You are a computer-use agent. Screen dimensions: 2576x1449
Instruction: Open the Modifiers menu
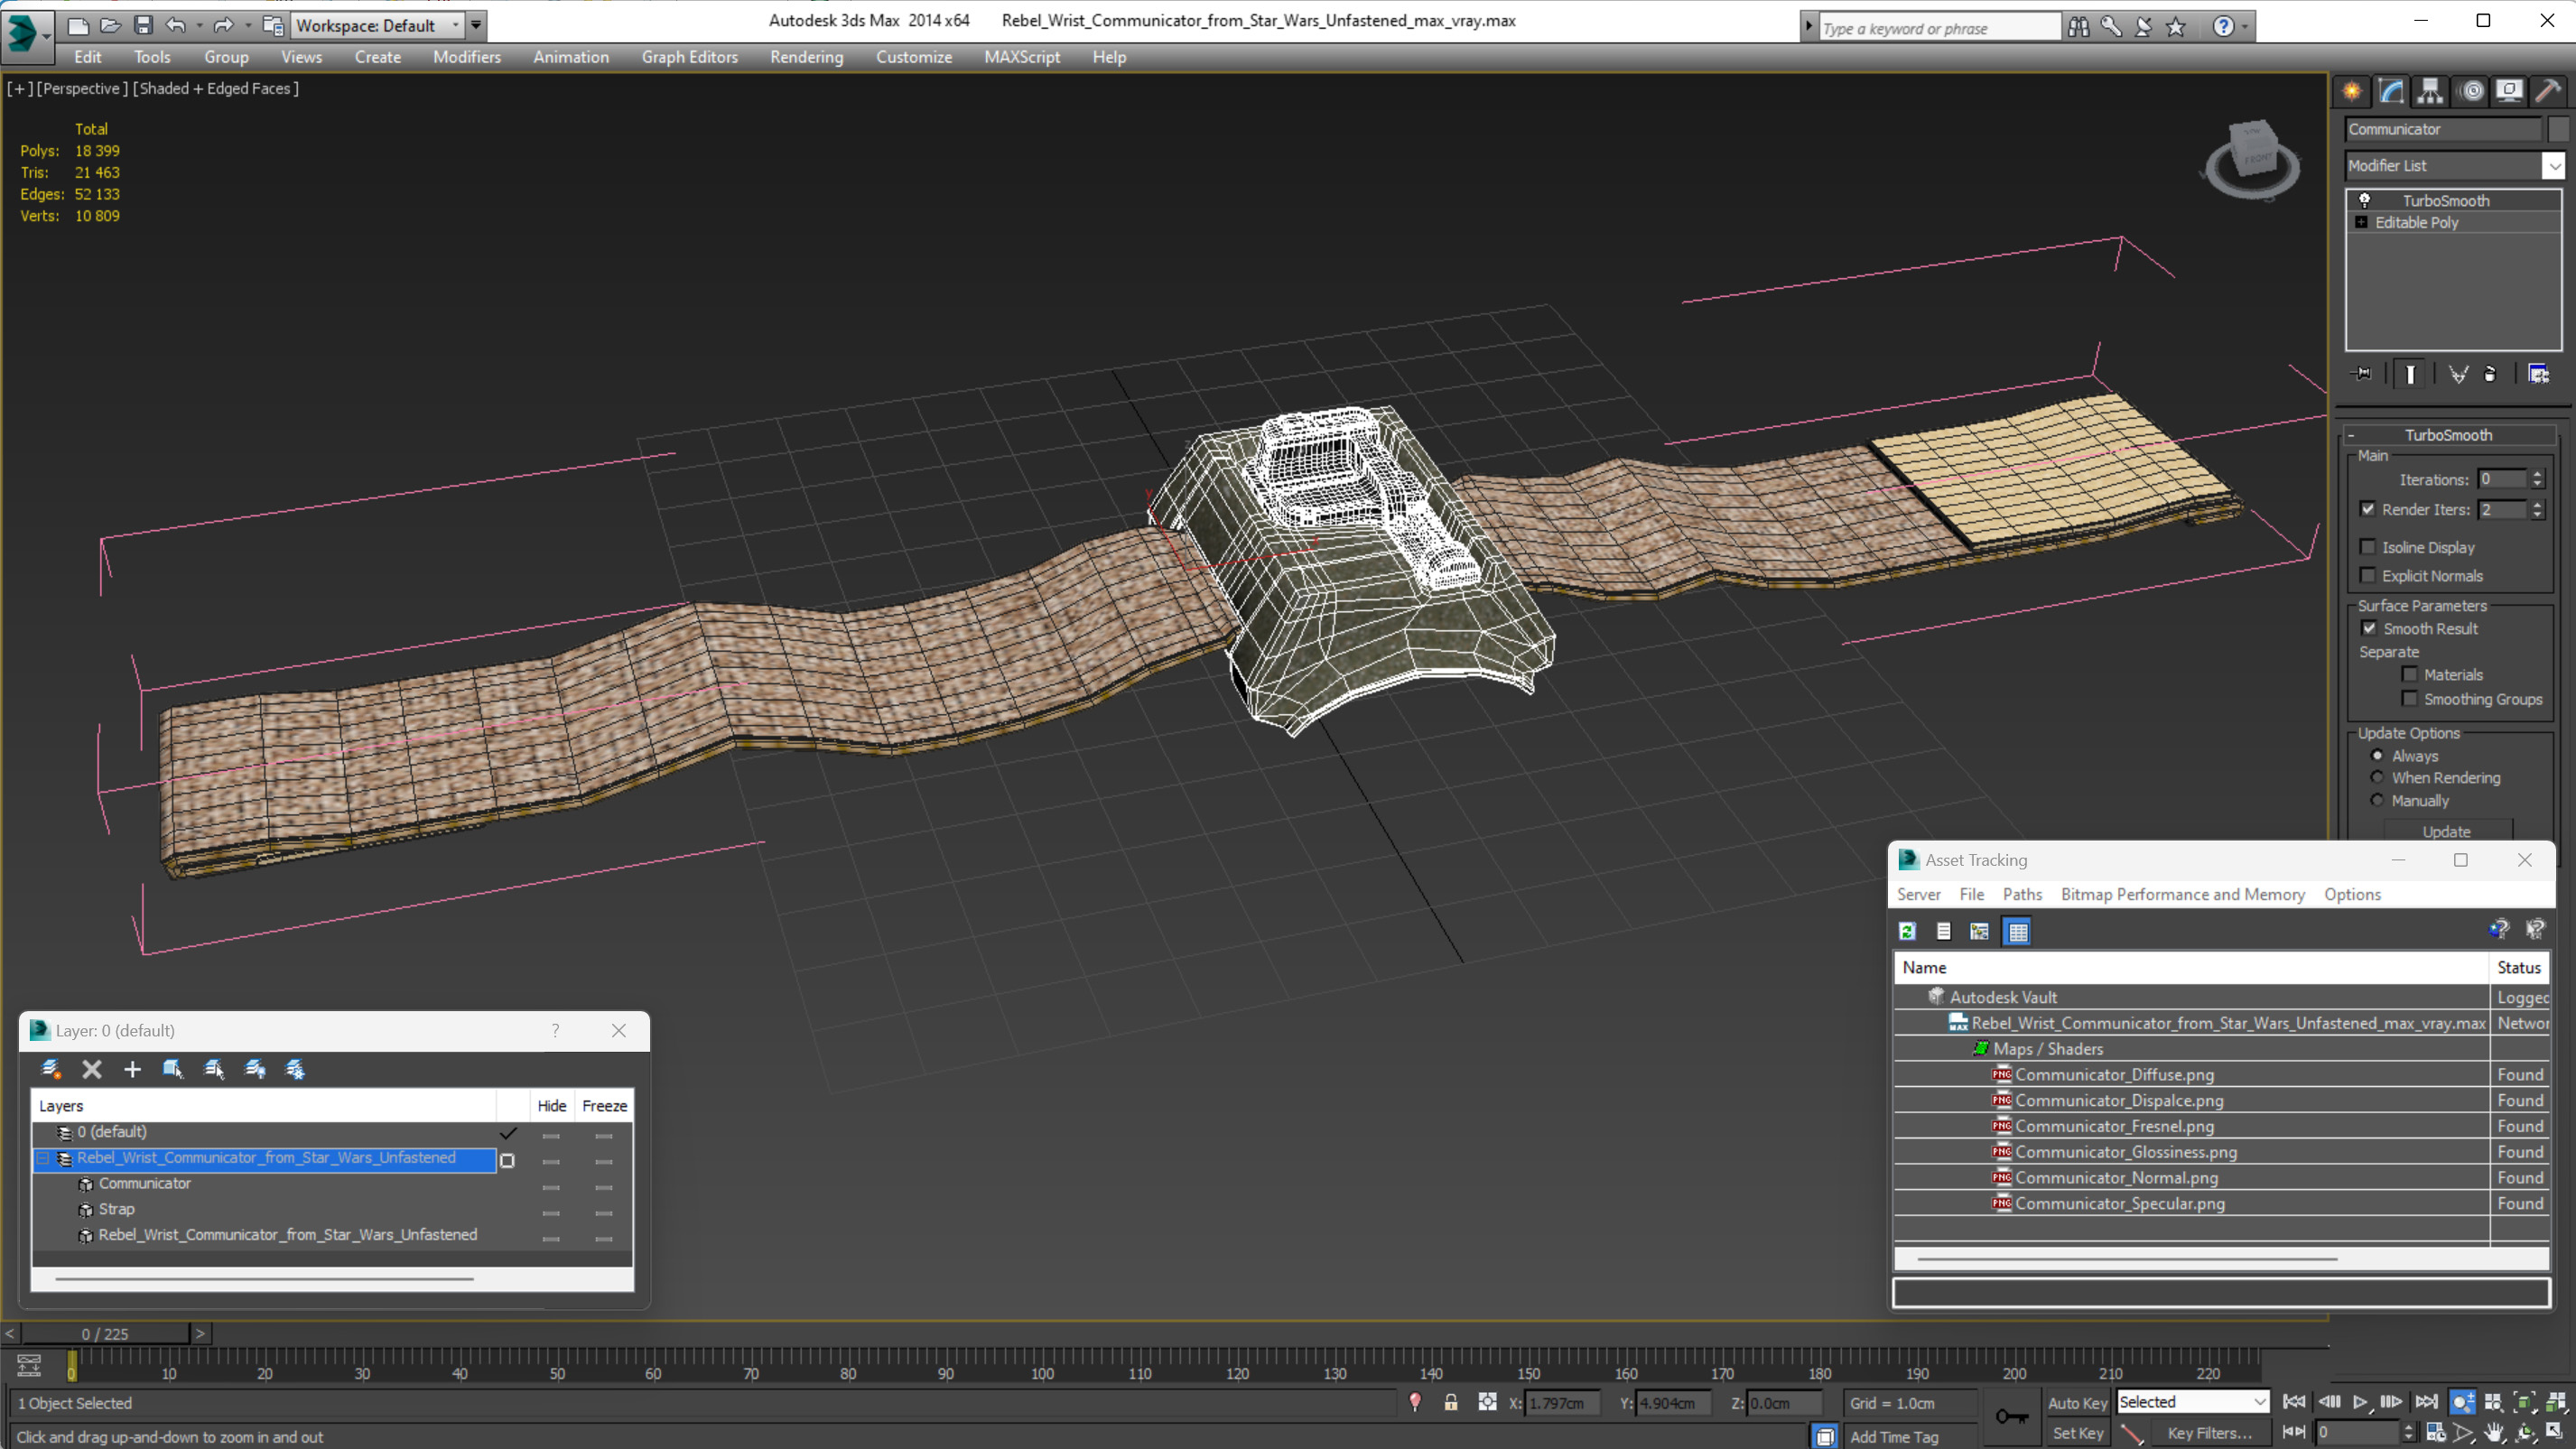coord(466,57)
